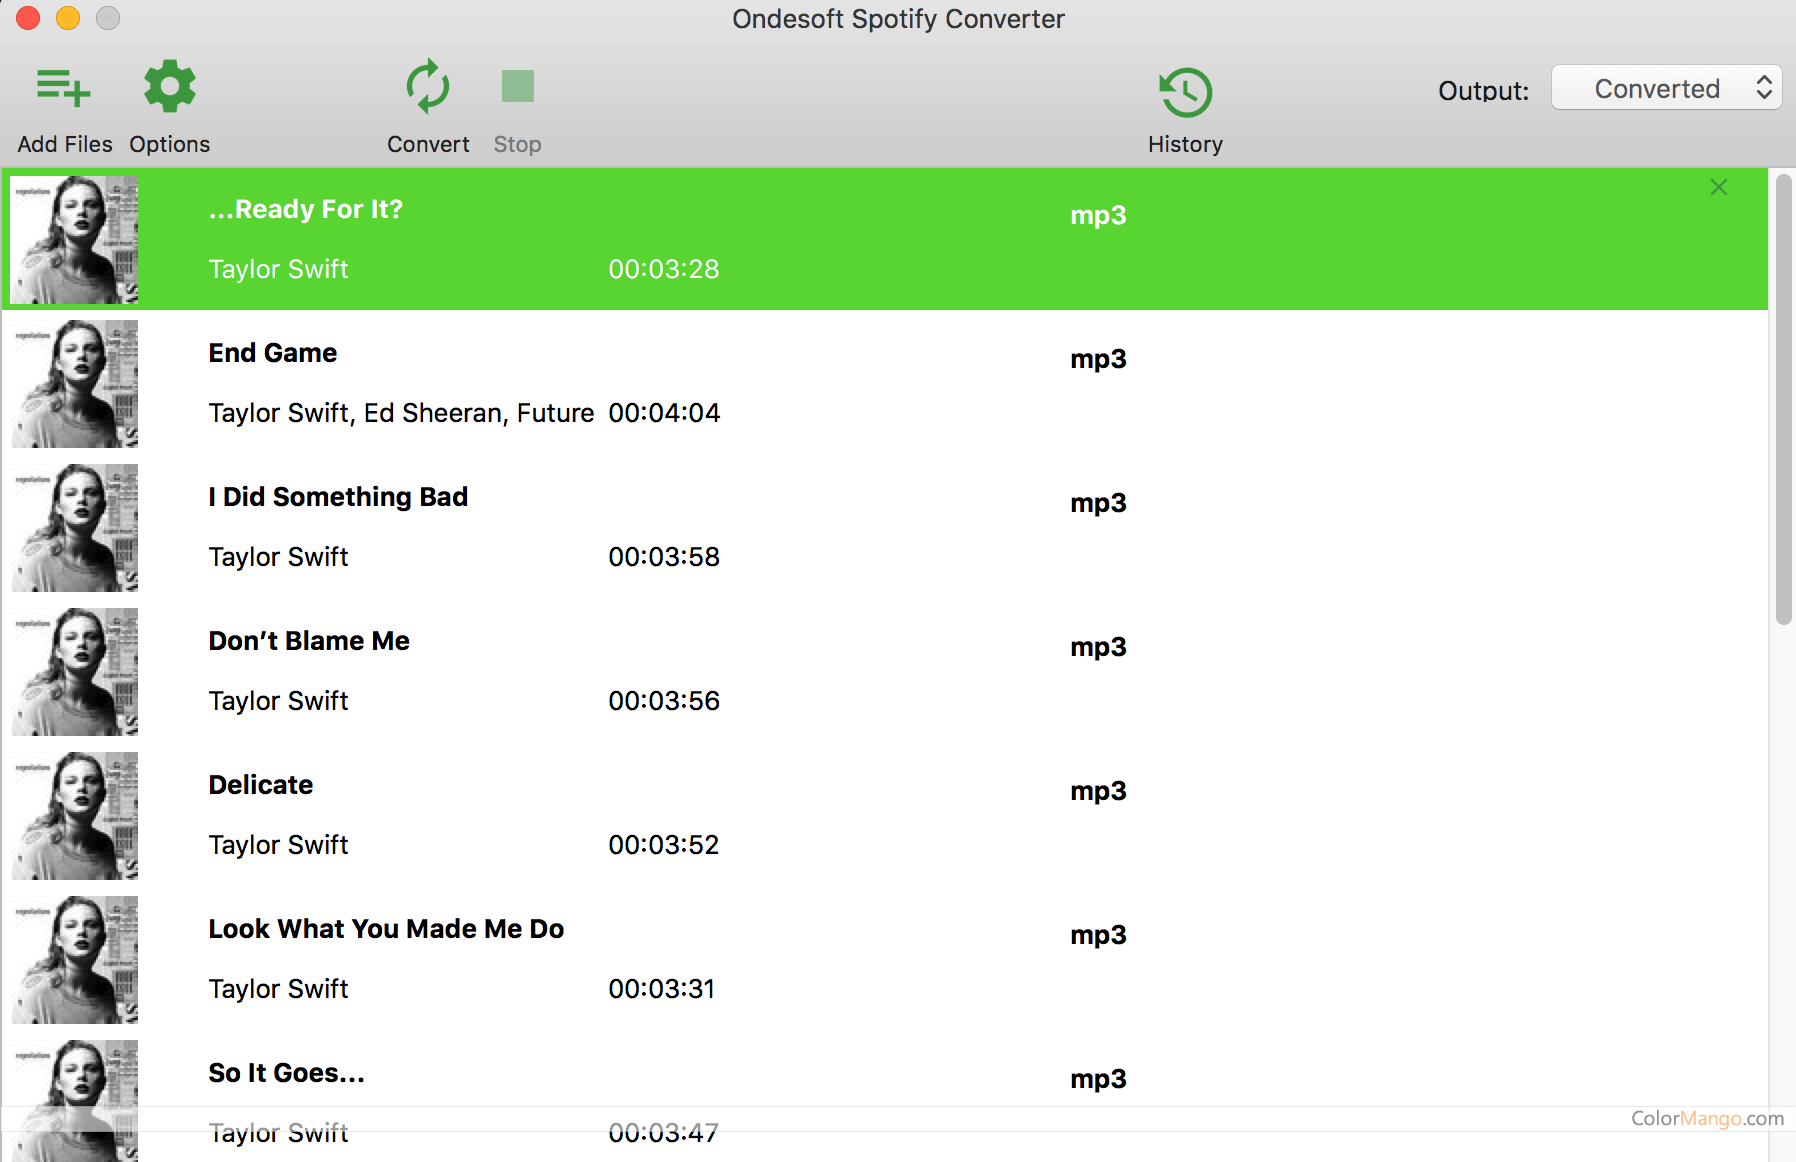Click the duration 00:03:31
The image size is (1796, 1162).
pyautogui.click(x=662, y=989)
